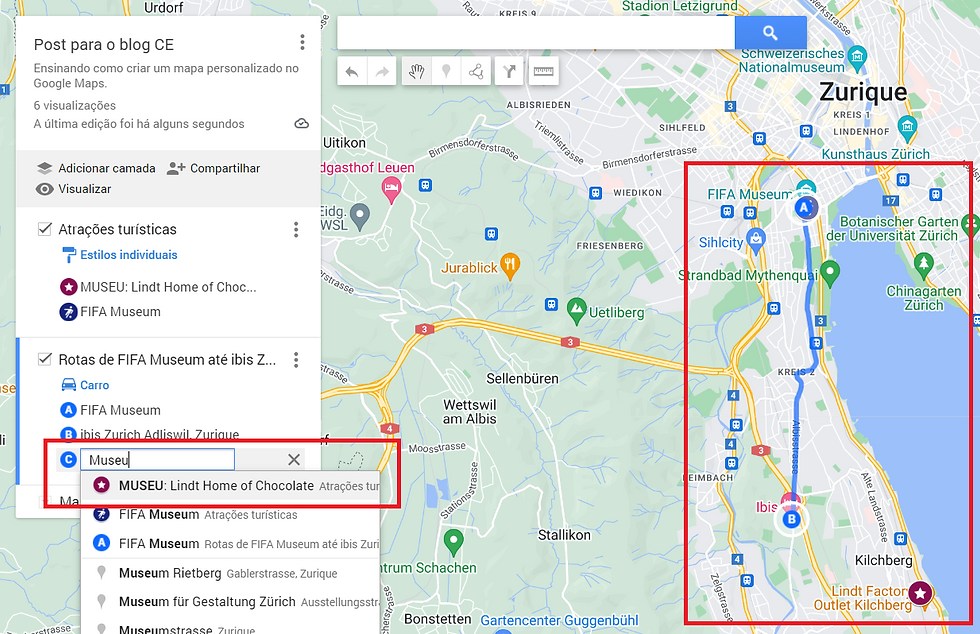Select the measure distances ruler tool
The height and width of the screenshot is (634, 980).
543,72
